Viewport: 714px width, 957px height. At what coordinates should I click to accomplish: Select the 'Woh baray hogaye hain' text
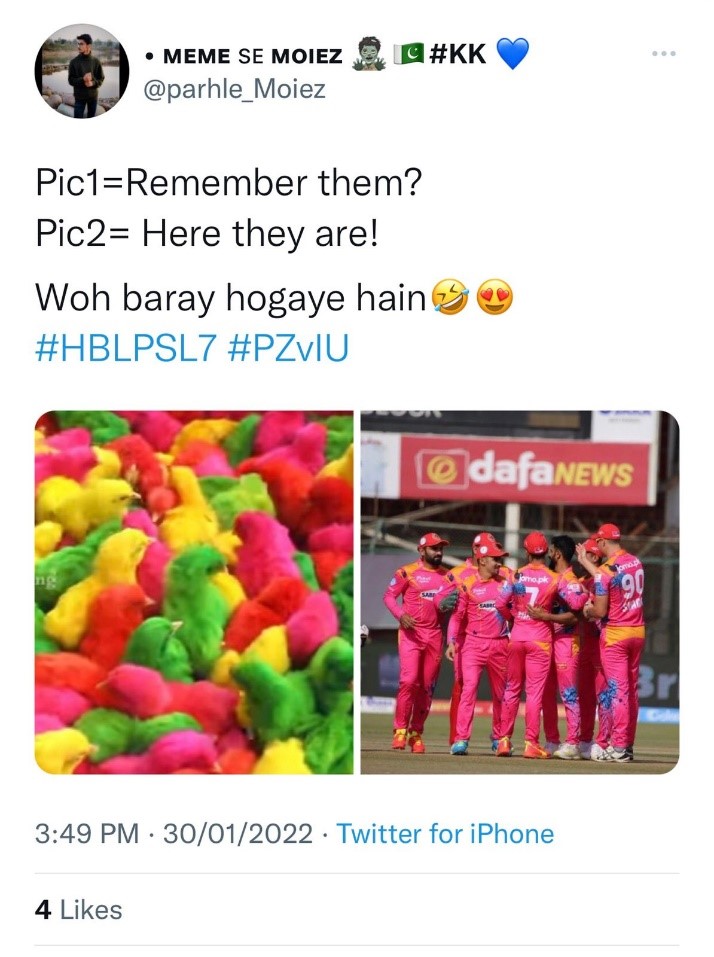[231, 298]
